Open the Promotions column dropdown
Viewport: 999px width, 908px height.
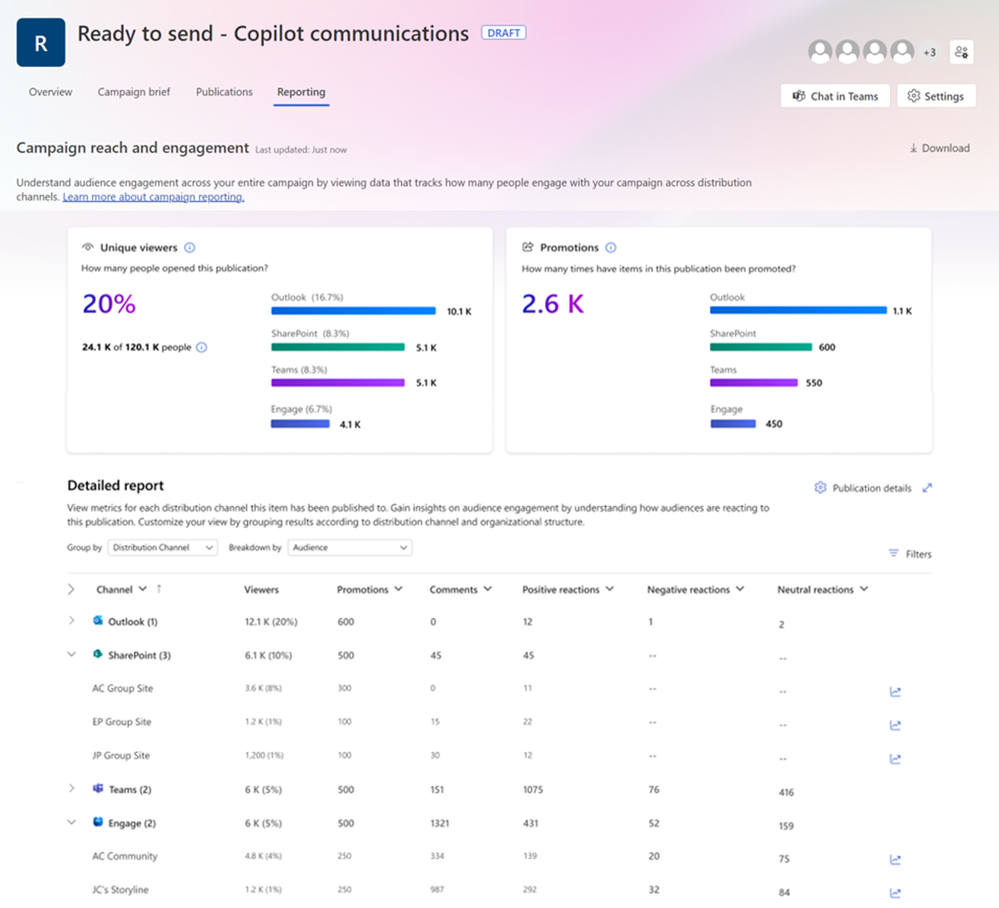click(399, 589)
